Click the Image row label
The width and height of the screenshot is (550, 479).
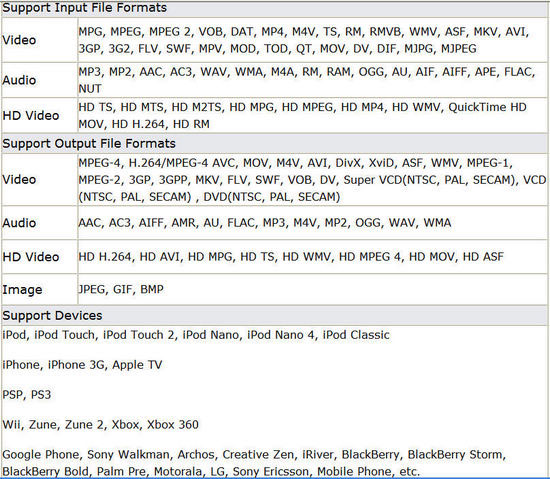[x=22, y=290]
